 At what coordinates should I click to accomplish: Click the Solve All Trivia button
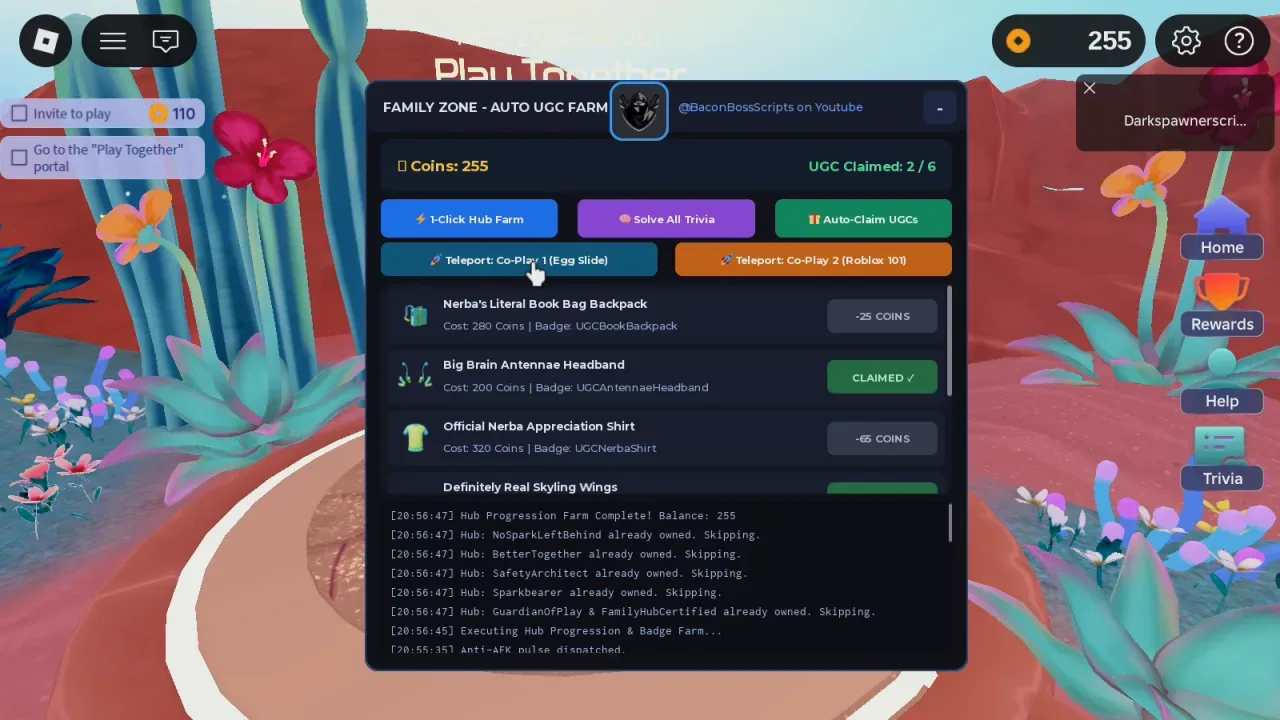[x=666, y=219]
